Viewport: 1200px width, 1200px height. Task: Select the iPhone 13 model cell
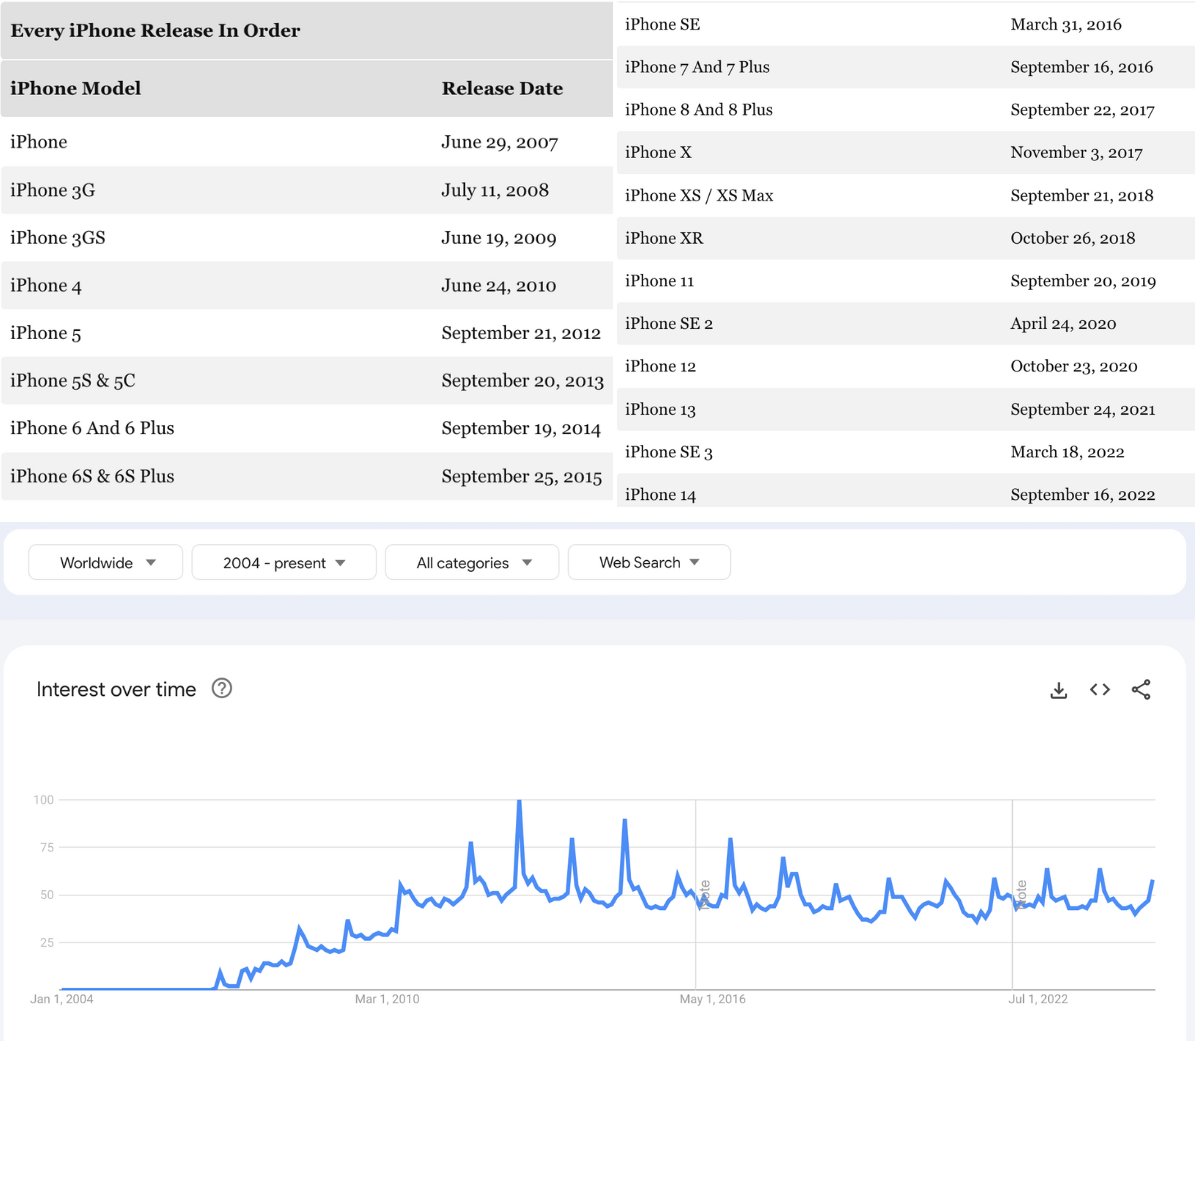(x=661, y=409)
